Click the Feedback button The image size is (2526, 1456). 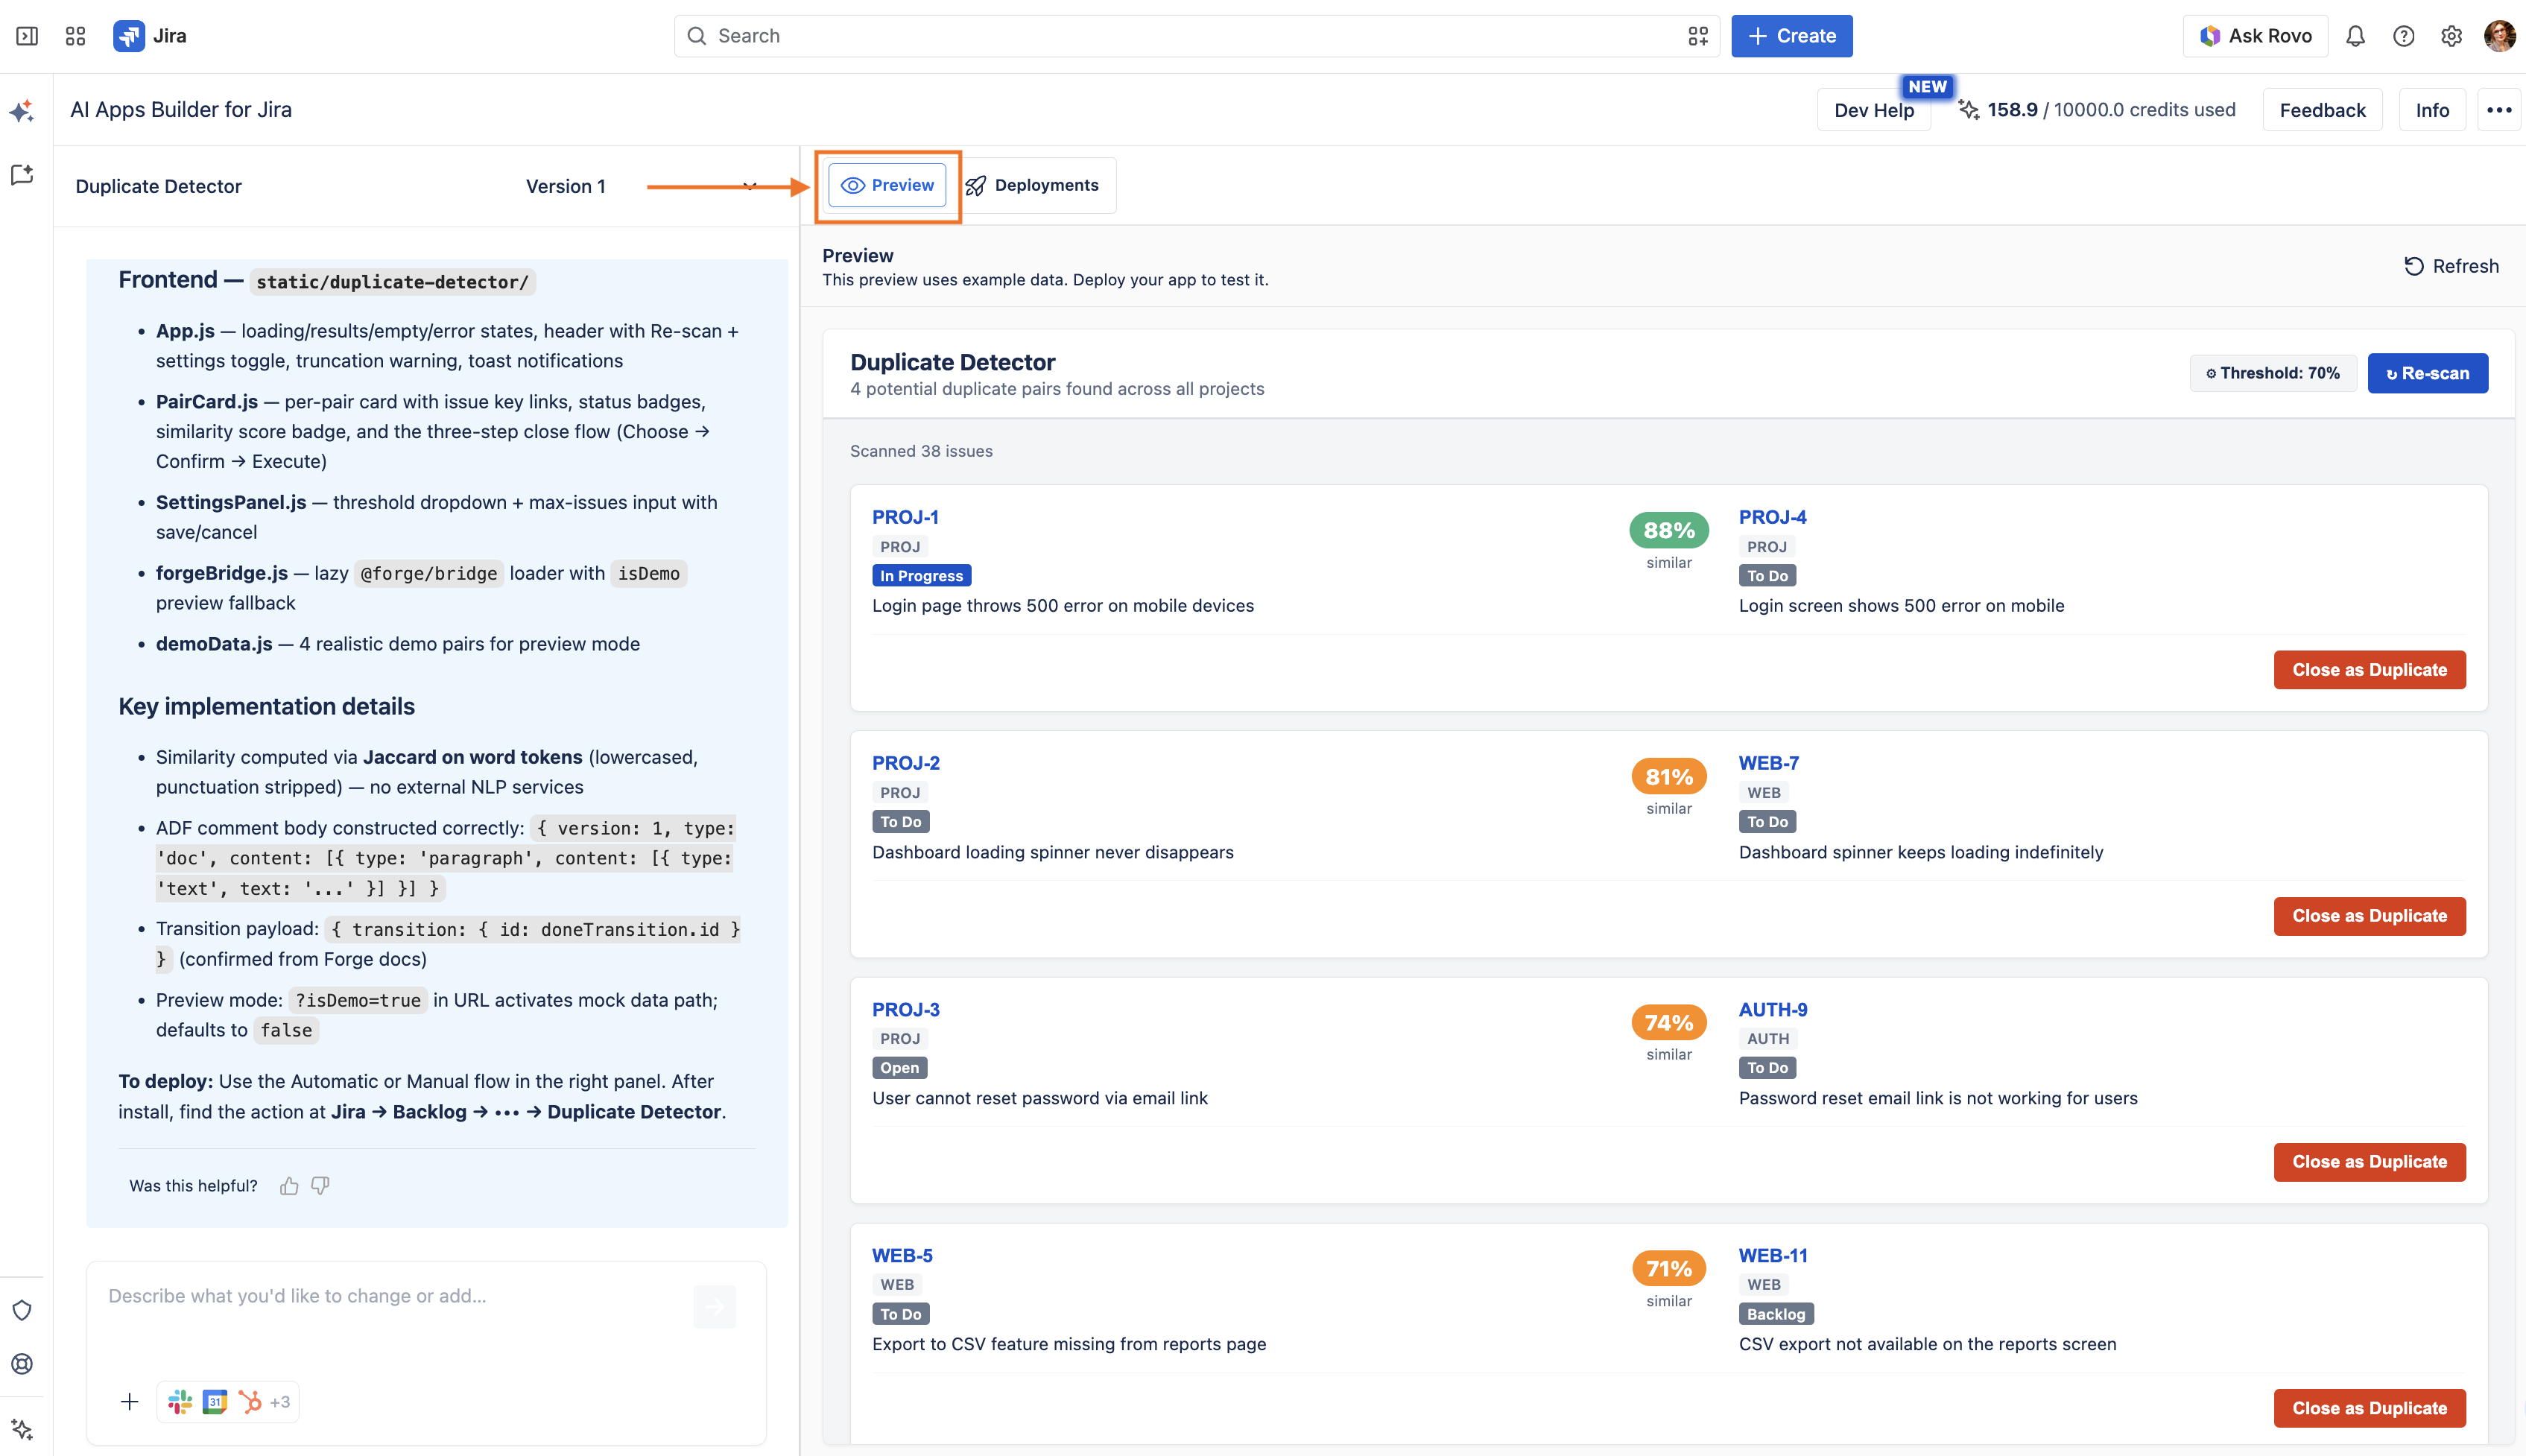(2322, 110)
